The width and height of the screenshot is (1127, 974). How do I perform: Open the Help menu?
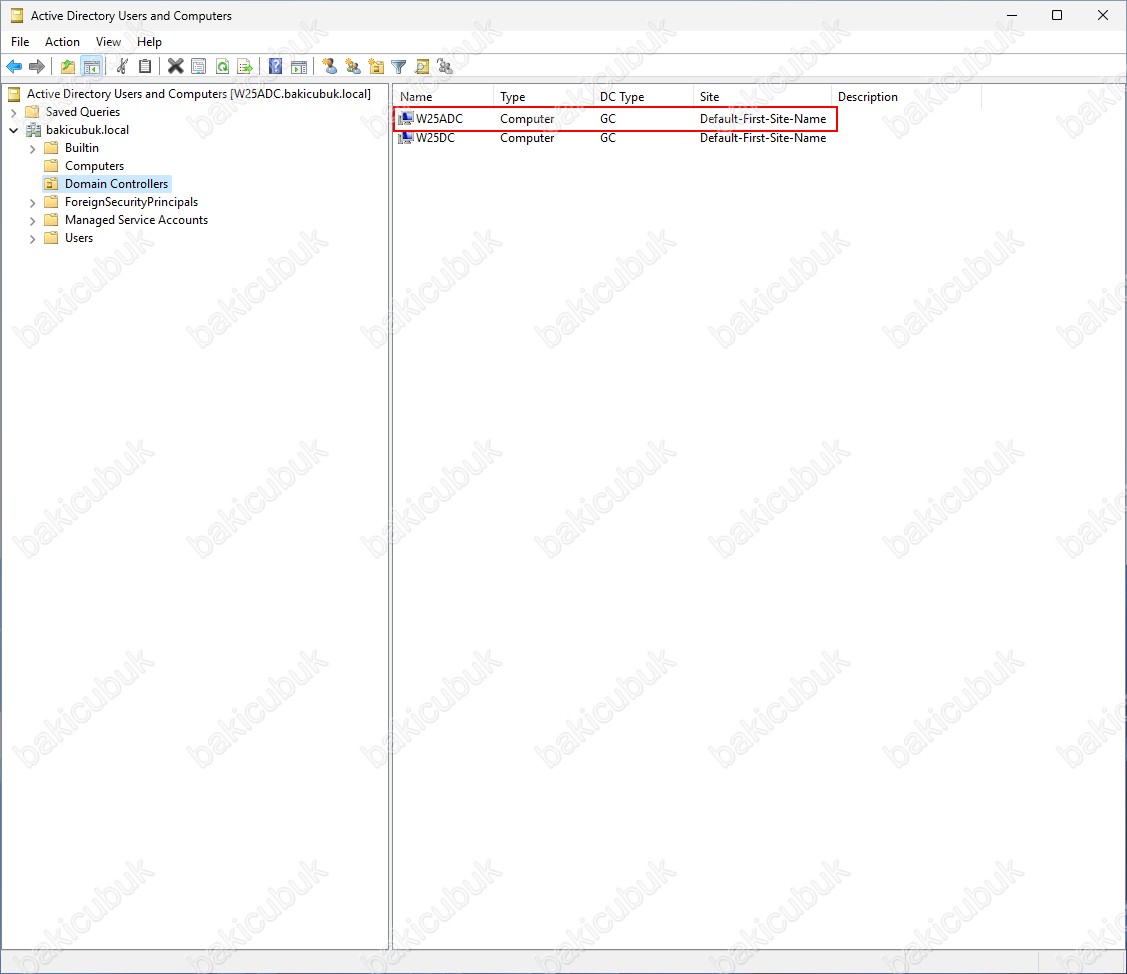[150, 42]
